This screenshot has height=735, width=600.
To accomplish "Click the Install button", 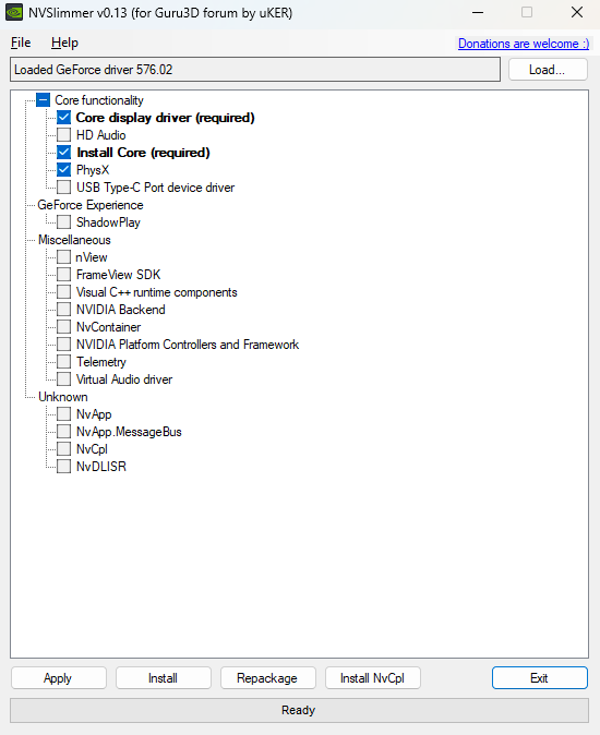I will click(163, 678).
